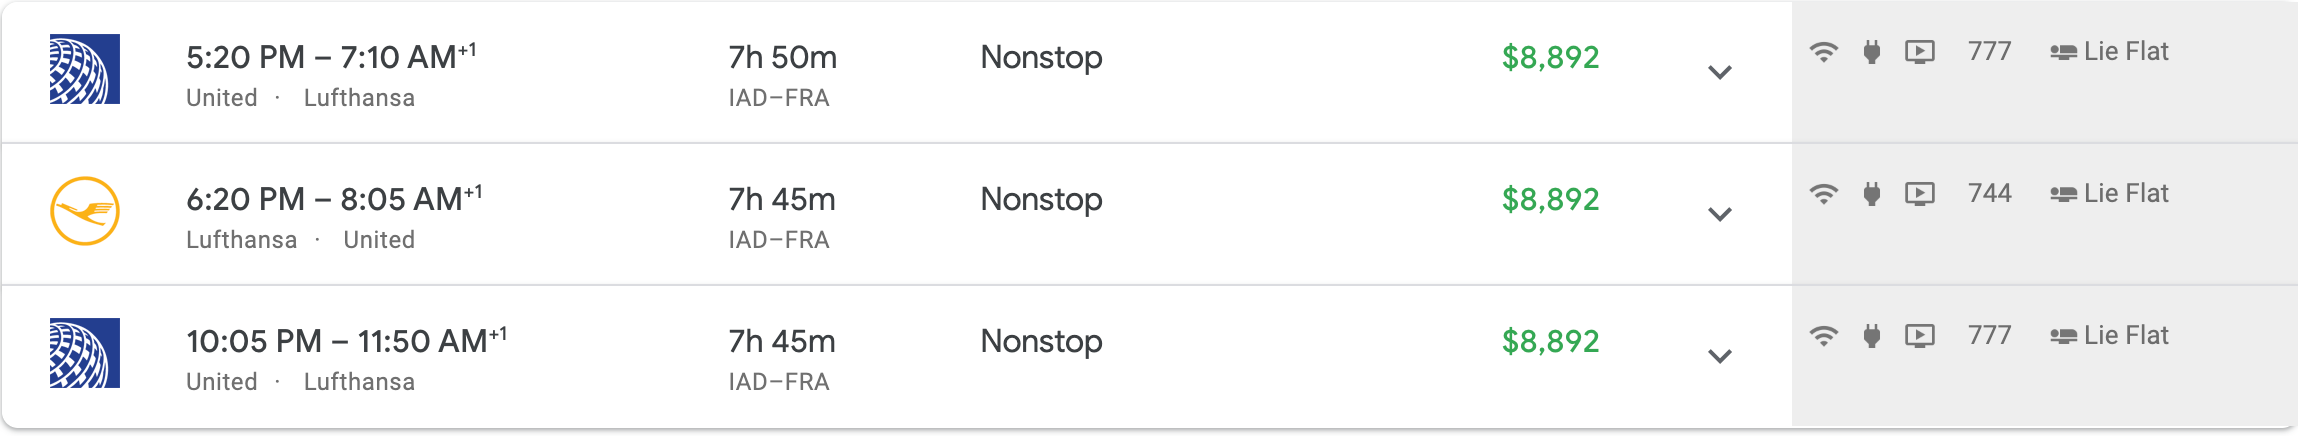Click the United logo on the 5:20 PM flight

tap(85, 69)
